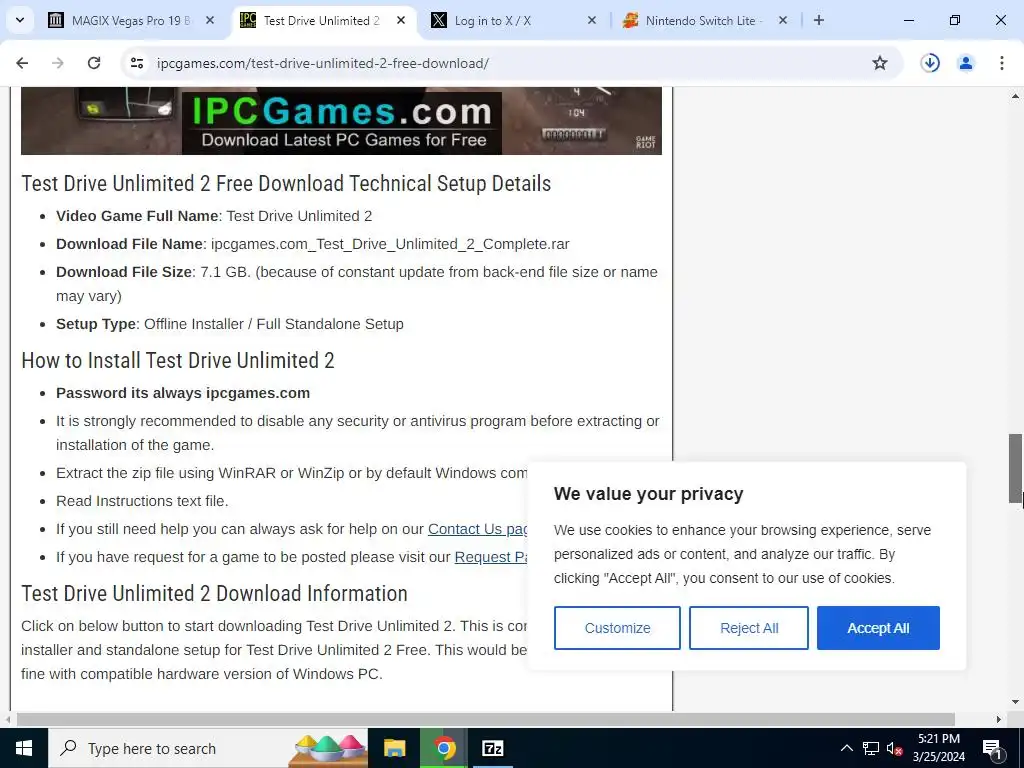Click 'Password its always ipcgames.com' text
The width and height of the screenshot is (1024, 768).
point(183,393)
